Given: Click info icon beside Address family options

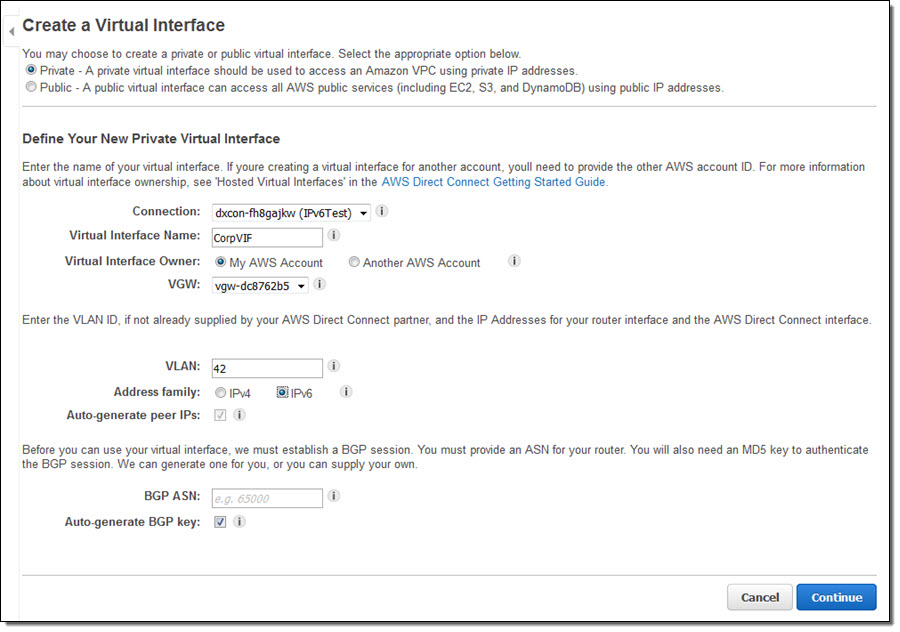Looking at the screenshot, I should tap(346, 392).
